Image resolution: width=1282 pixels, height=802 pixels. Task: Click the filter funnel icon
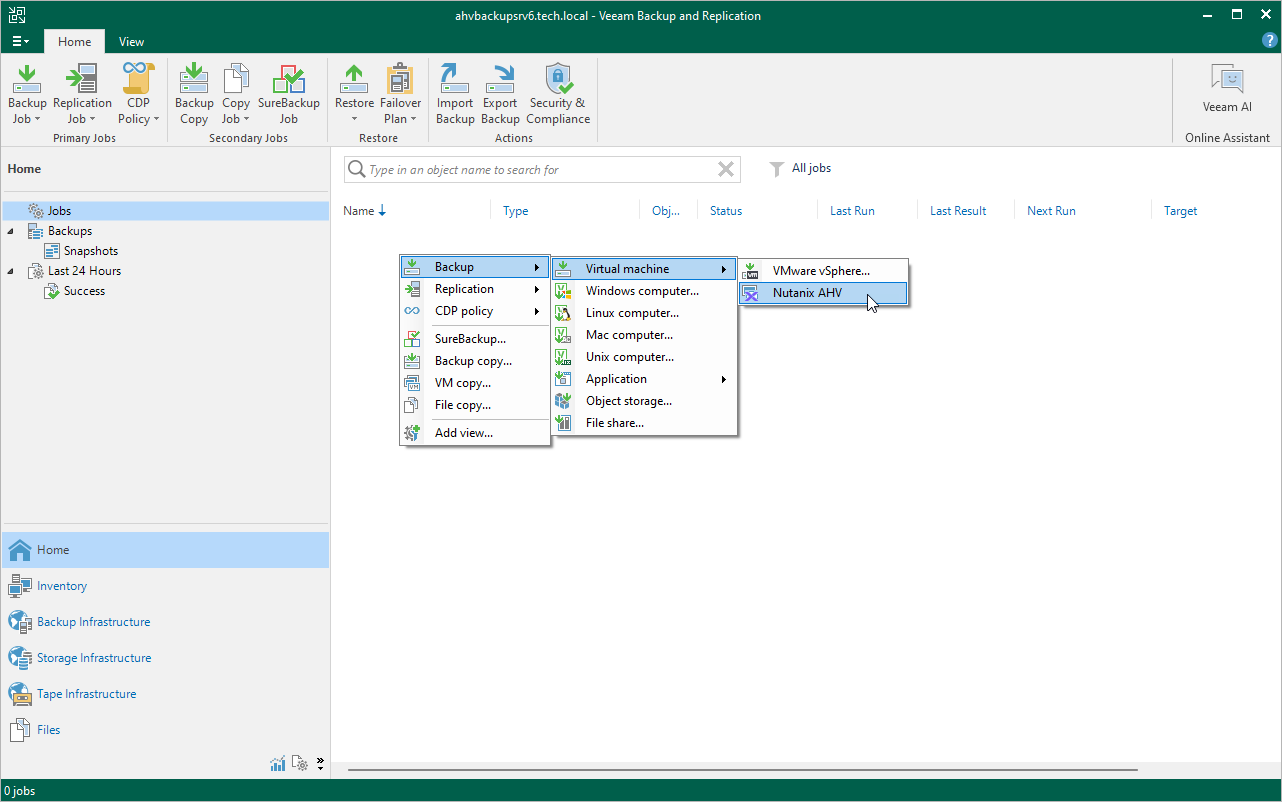pyautogui.click(x=776, y=169)
